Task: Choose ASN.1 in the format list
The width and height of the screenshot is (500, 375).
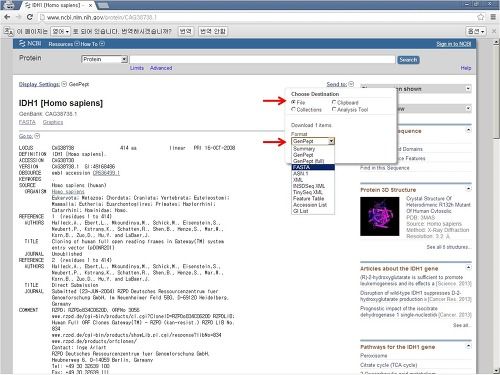Action: point(313,174)
